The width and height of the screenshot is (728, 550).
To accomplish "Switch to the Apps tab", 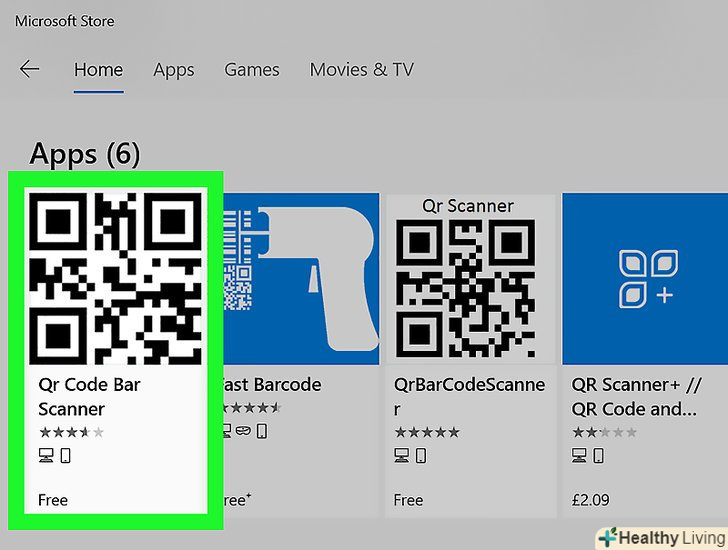I will click(x=174, y=71).
